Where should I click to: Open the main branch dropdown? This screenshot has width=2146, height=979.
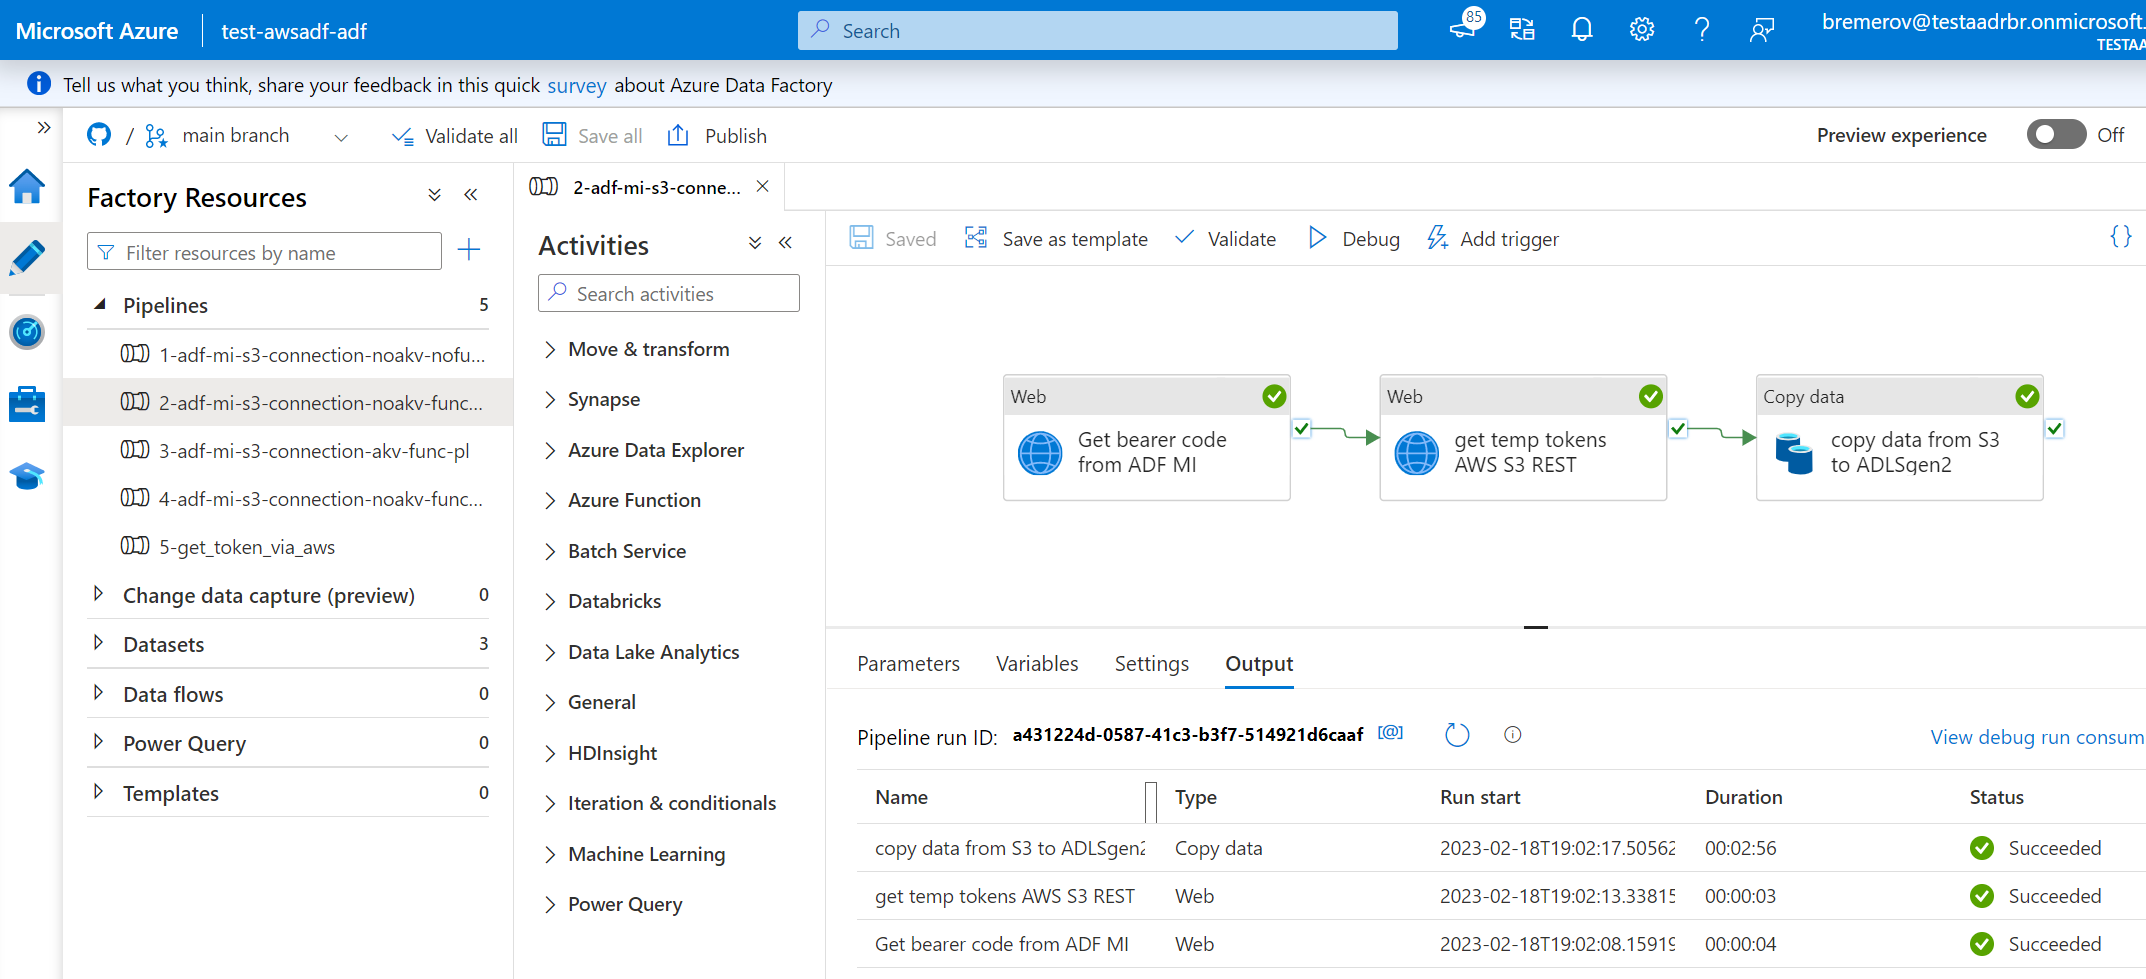coord(340,137)
